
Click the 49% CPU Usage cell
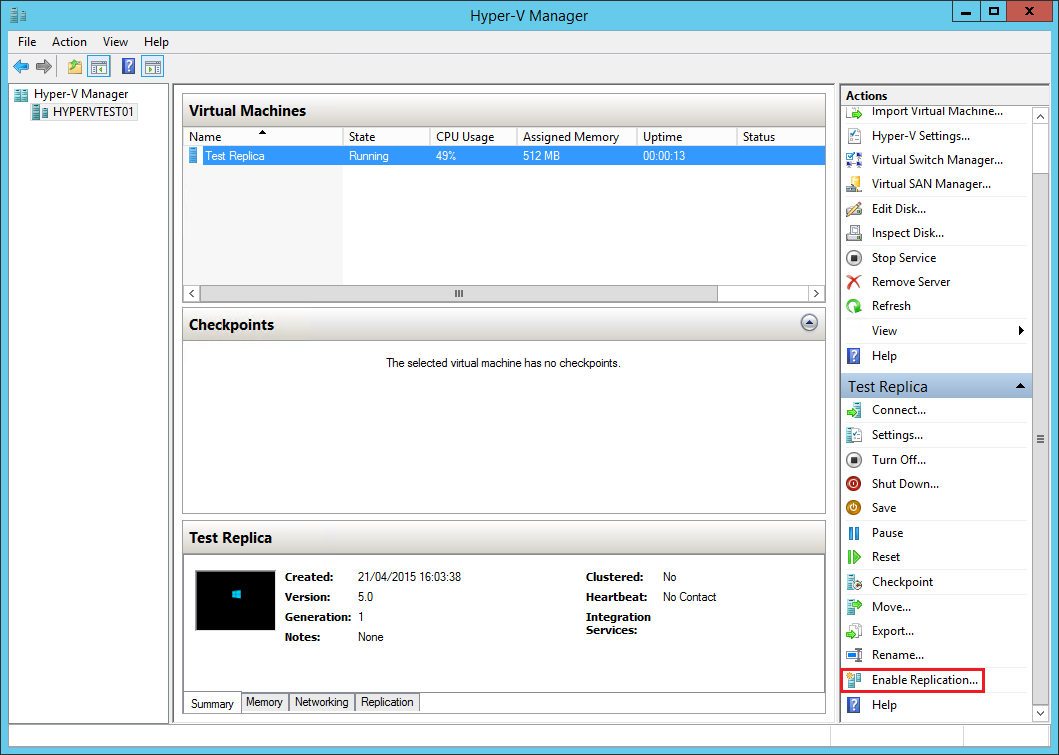(446, 156)
